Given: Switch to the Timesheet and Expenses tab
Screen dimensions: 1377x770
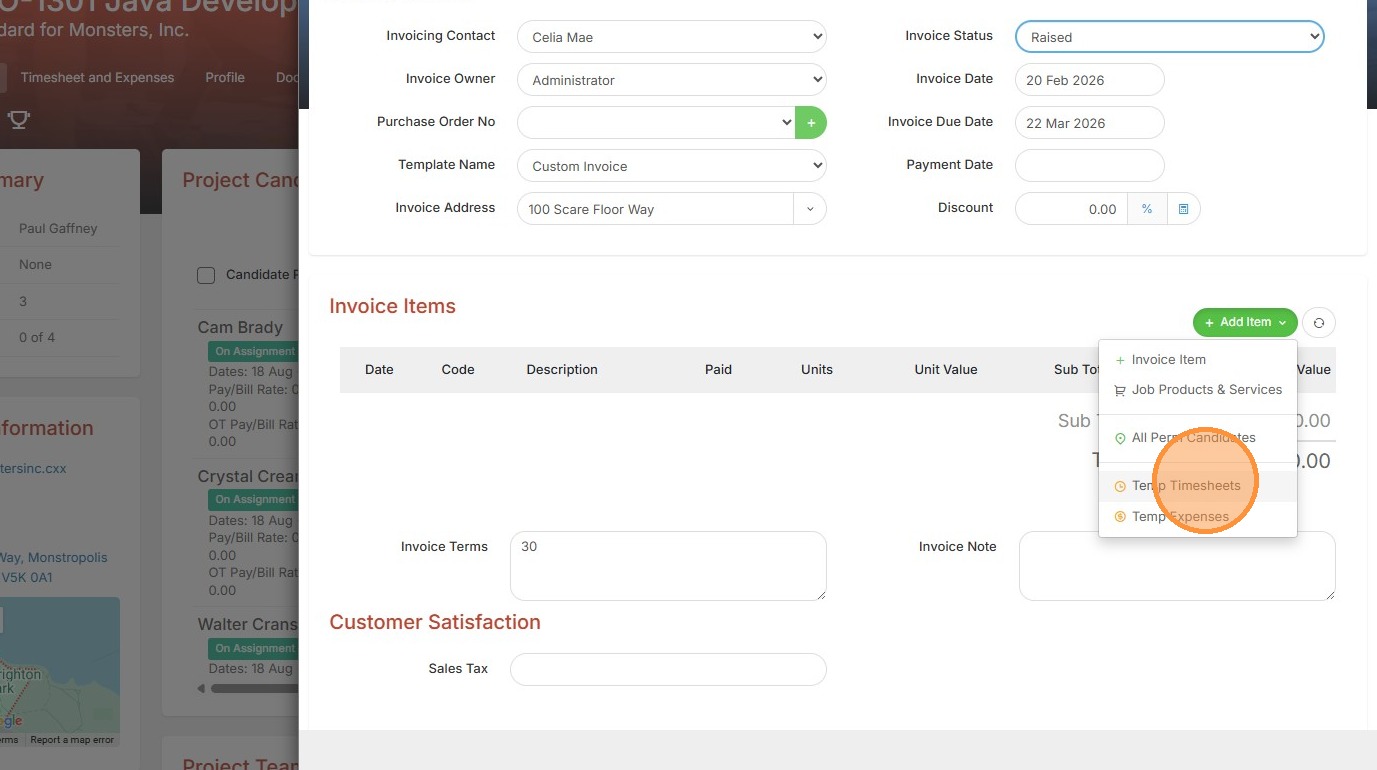Looking at the screenshot, I should pos(97,78).
